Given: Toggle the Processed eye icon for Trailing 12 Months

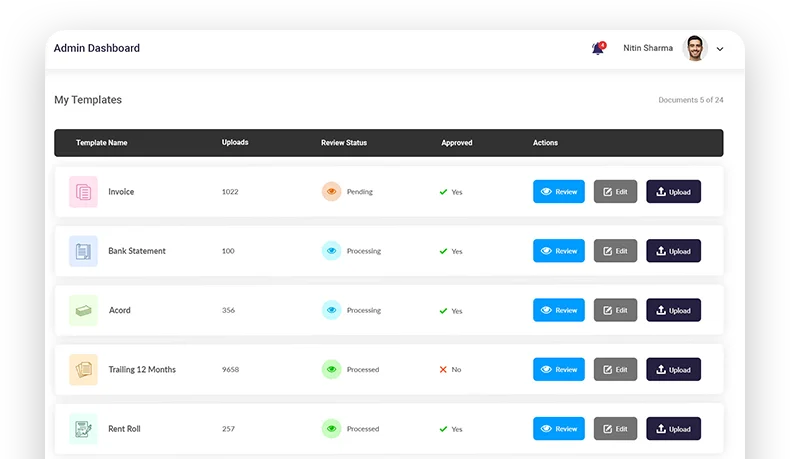Looking at the screenshot, I should [331, 369].
